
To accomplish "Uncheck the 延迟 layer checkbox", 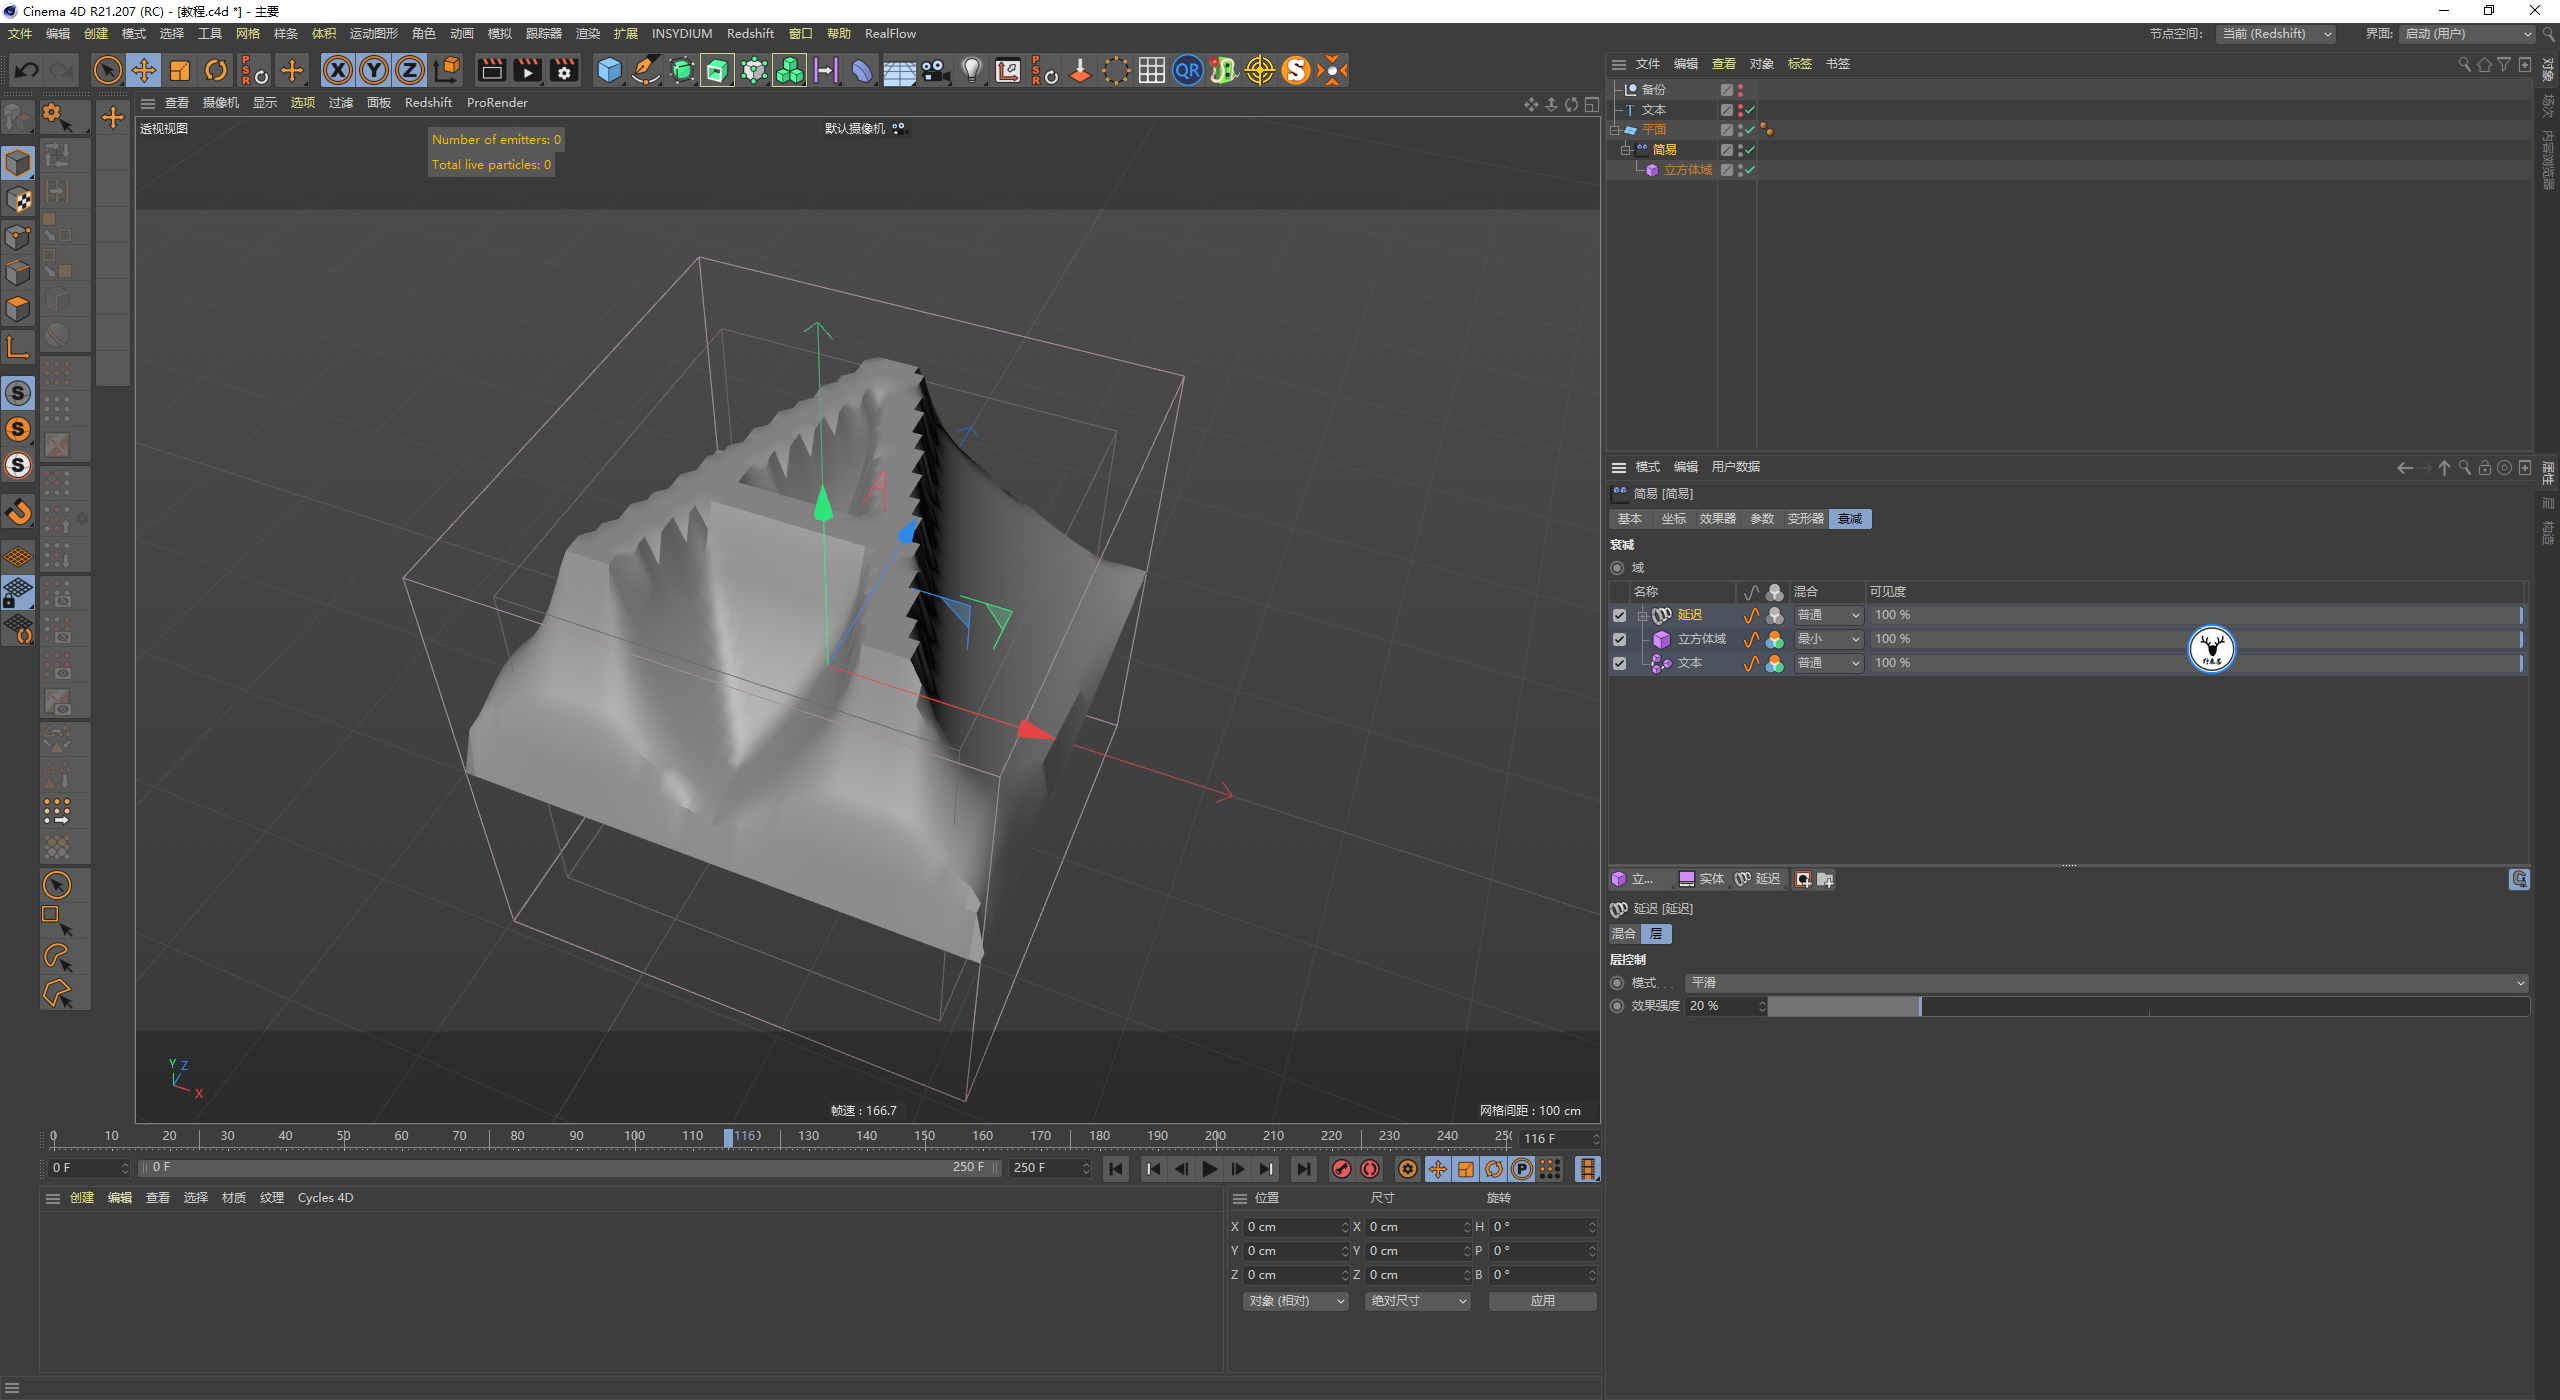I will (1619, 616).
